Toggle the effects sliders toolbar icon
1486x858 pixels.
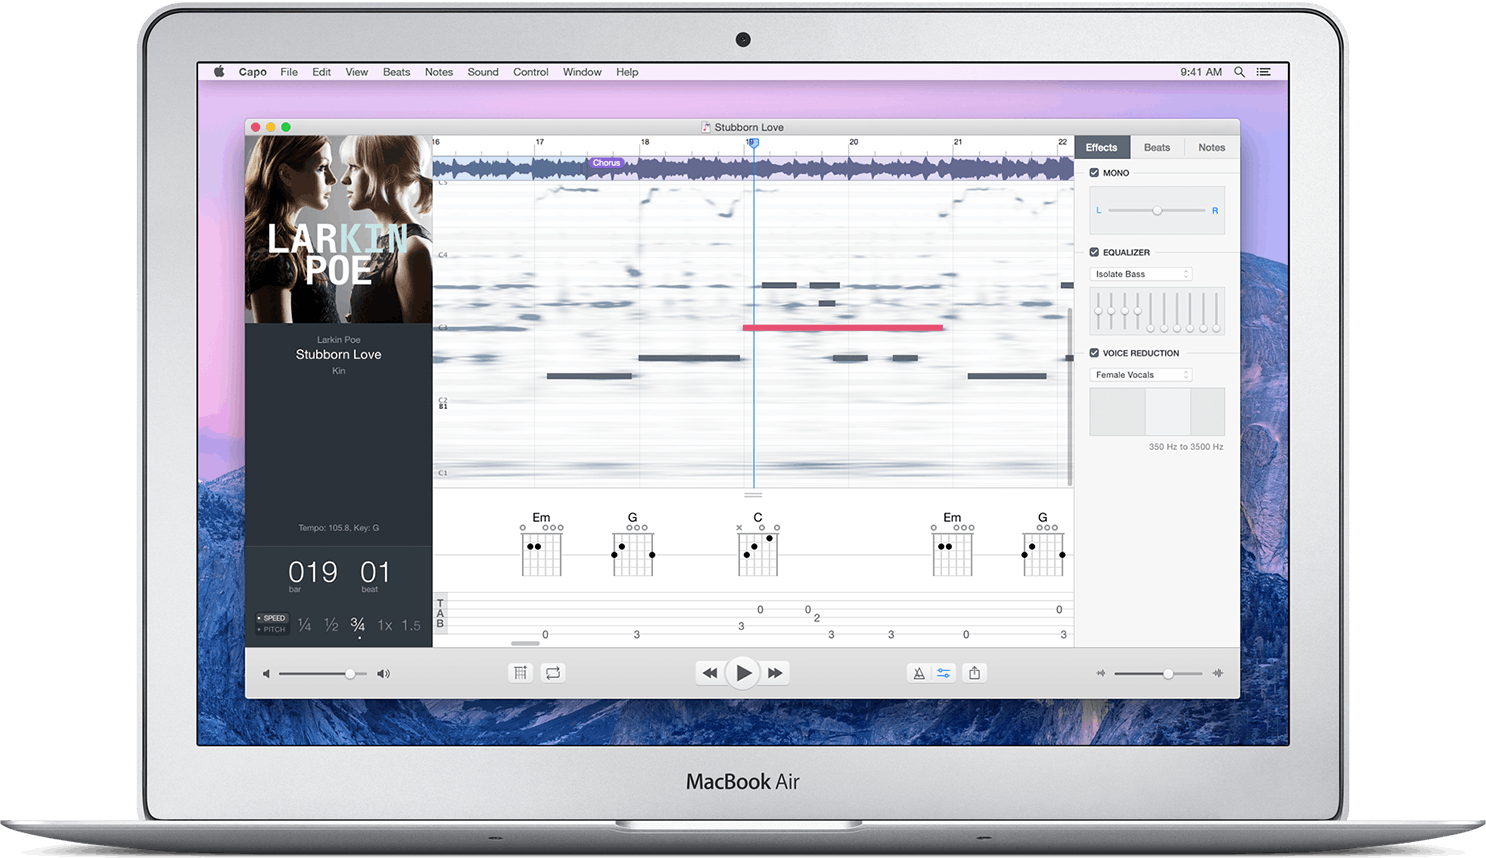943,673
